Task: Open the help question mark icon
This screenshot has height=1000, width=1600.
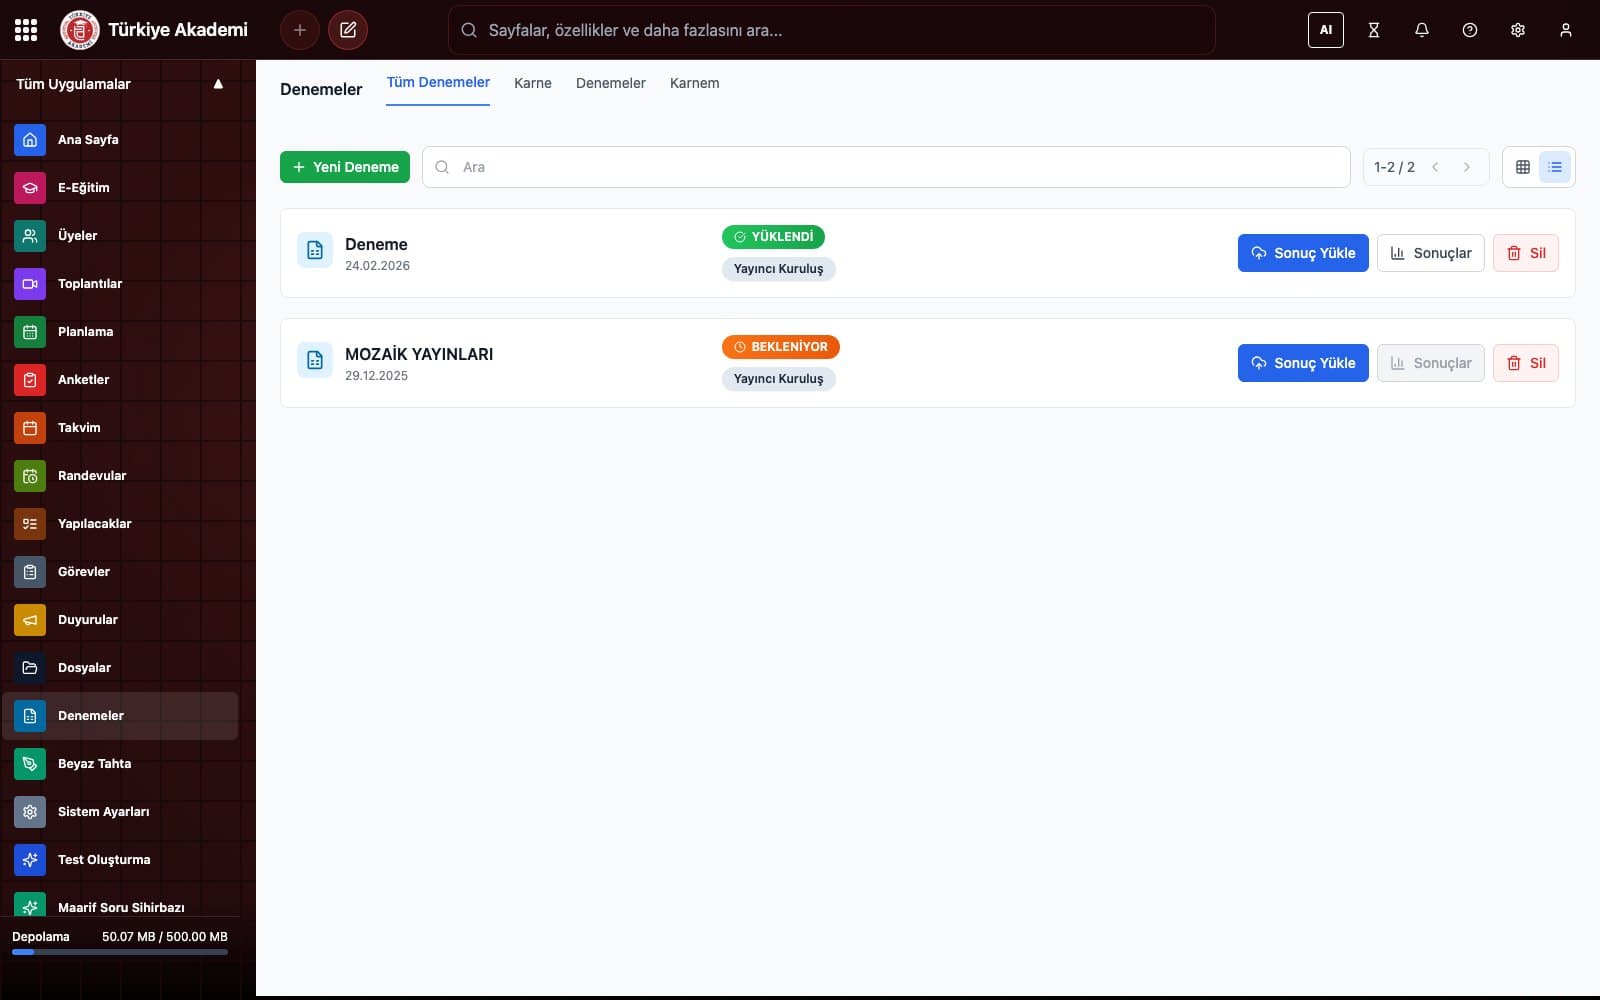Action: coord(1470,30)
